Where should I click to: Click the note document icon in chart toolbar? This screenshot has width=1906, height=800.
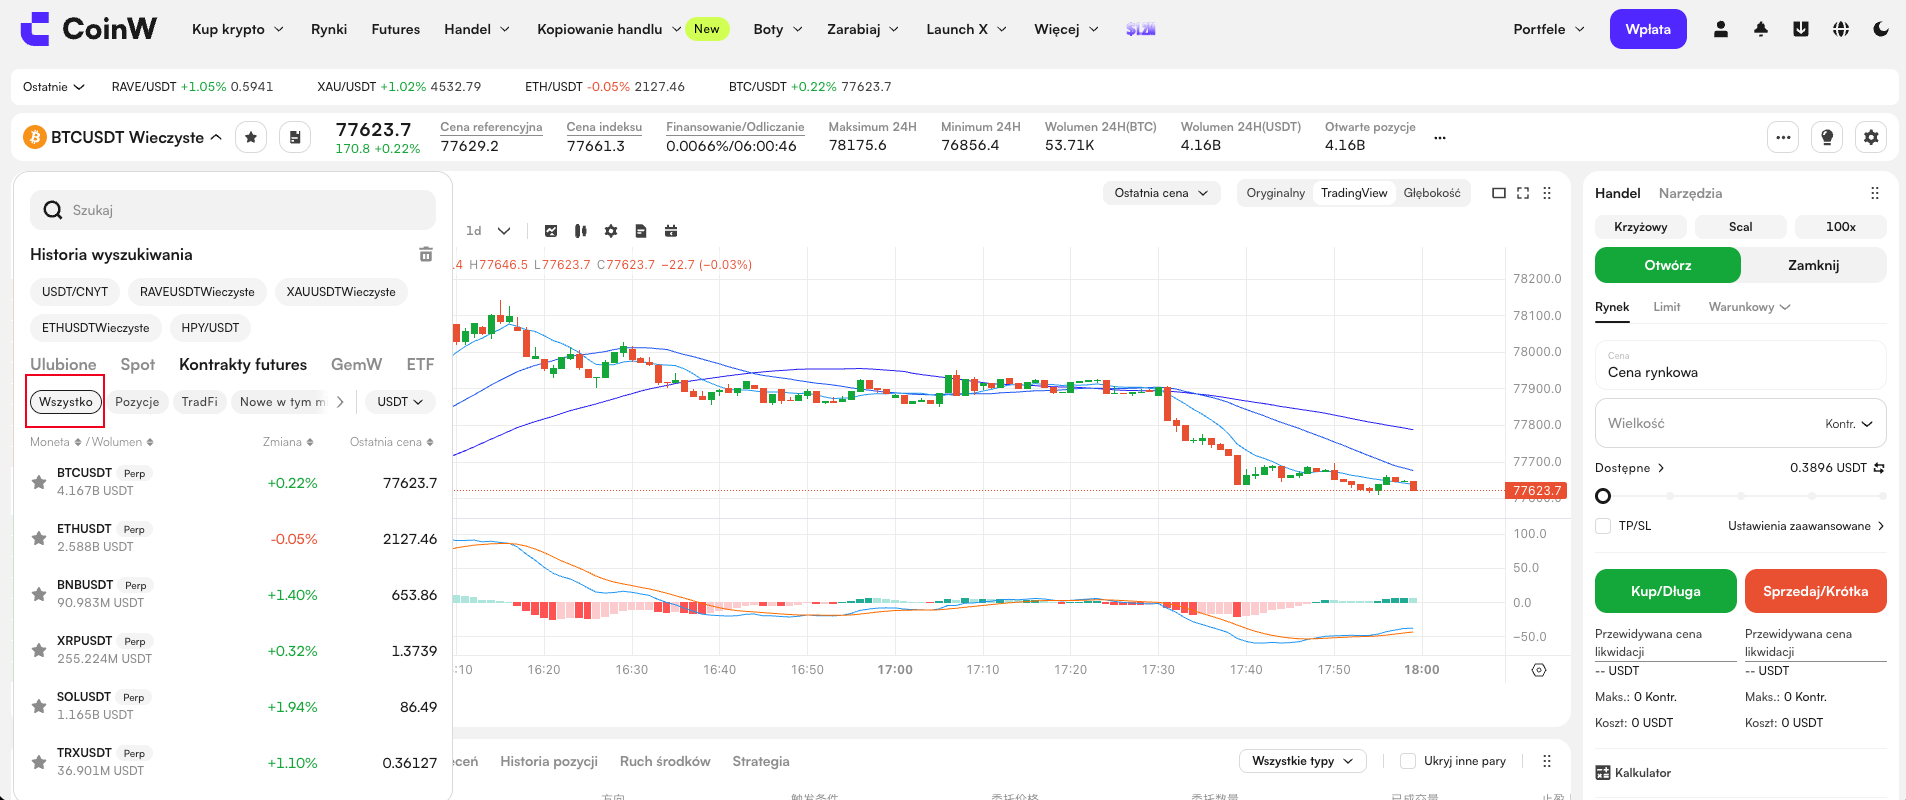click(641, 231)
